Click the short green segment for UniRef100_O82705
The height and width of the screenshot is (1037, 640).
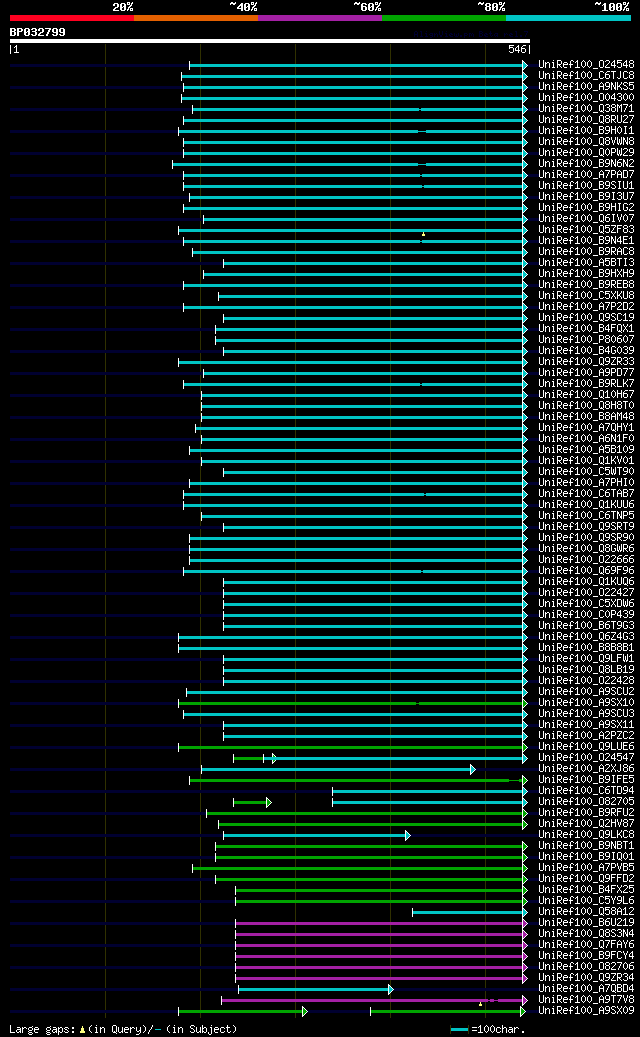pyautogui.click(x=252, y=802)
